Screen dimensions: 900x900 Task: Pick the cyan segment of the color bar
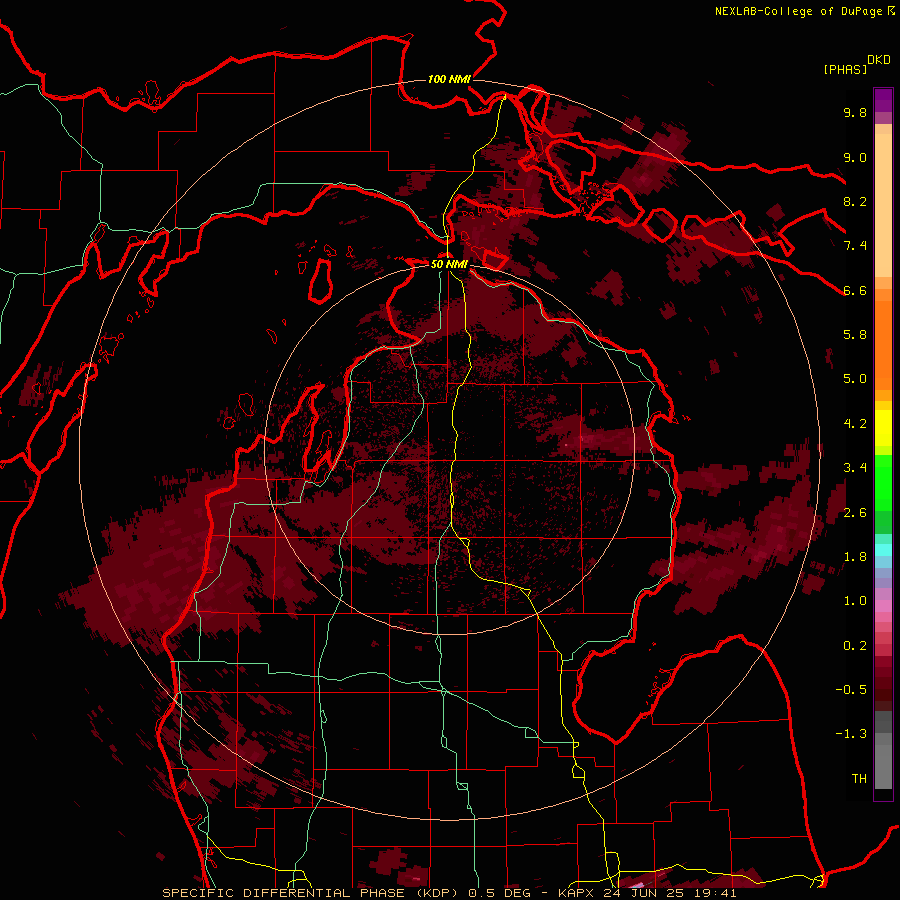[883, 549]
